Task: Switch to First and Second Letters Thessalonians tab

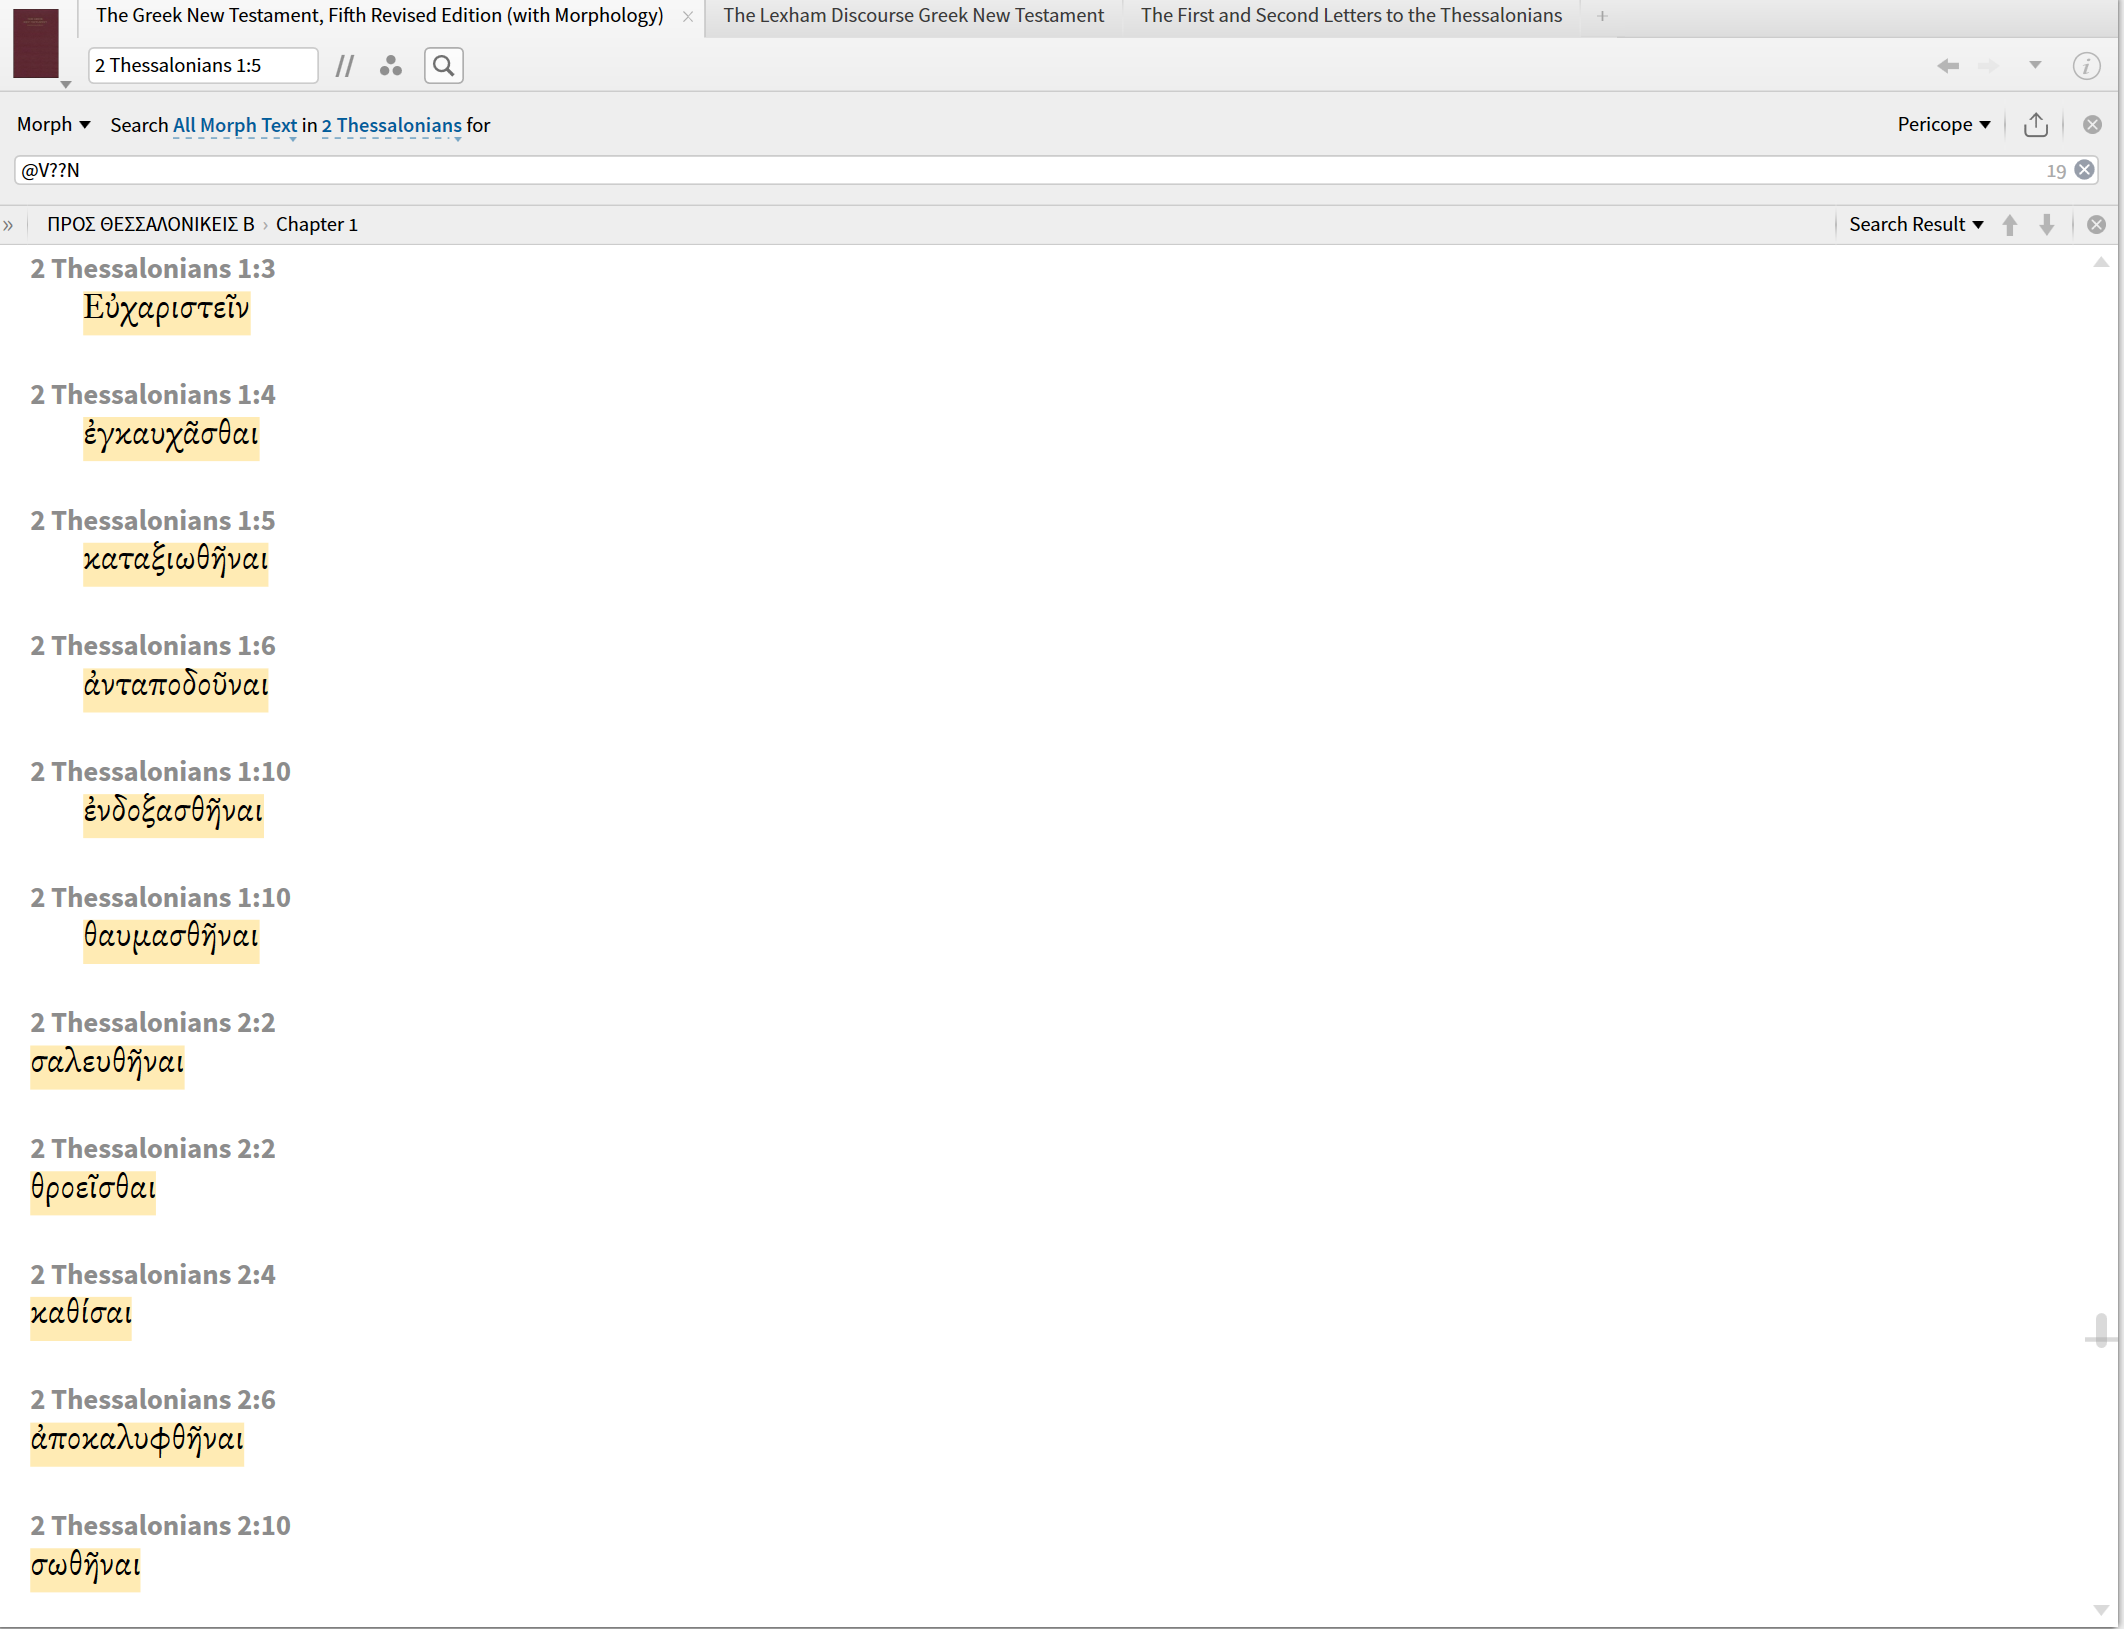Action: [1350, 16]
